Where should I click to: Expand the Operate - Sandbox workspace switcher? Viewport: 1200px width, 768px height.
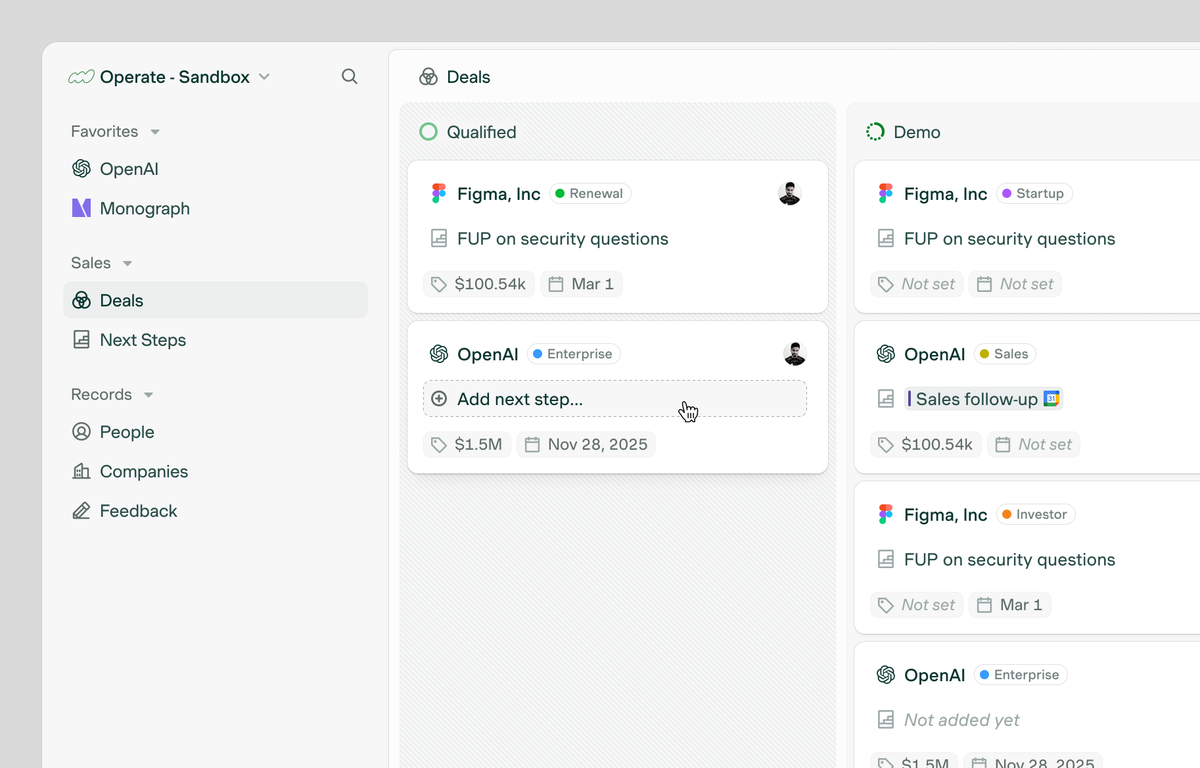point(170,77)
